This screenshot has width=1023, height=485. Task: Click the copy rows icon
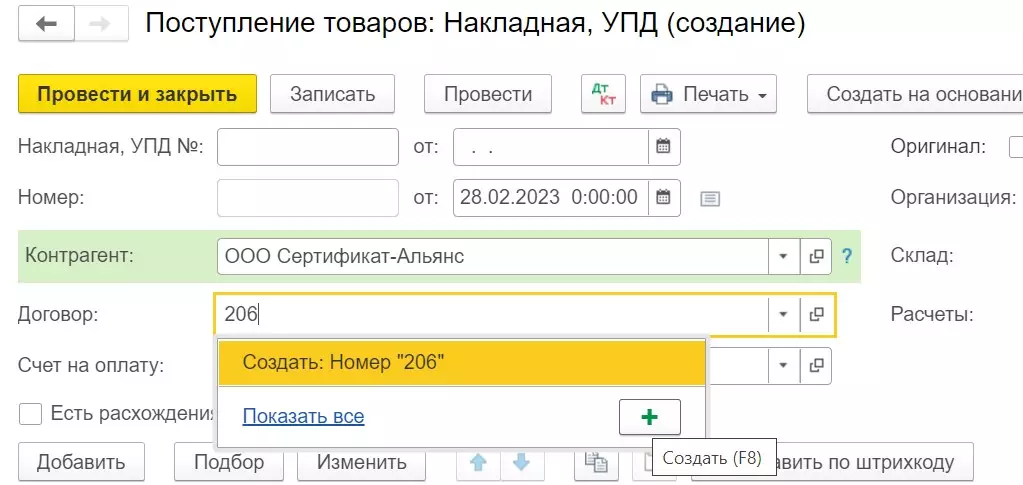tap(596, 462)
